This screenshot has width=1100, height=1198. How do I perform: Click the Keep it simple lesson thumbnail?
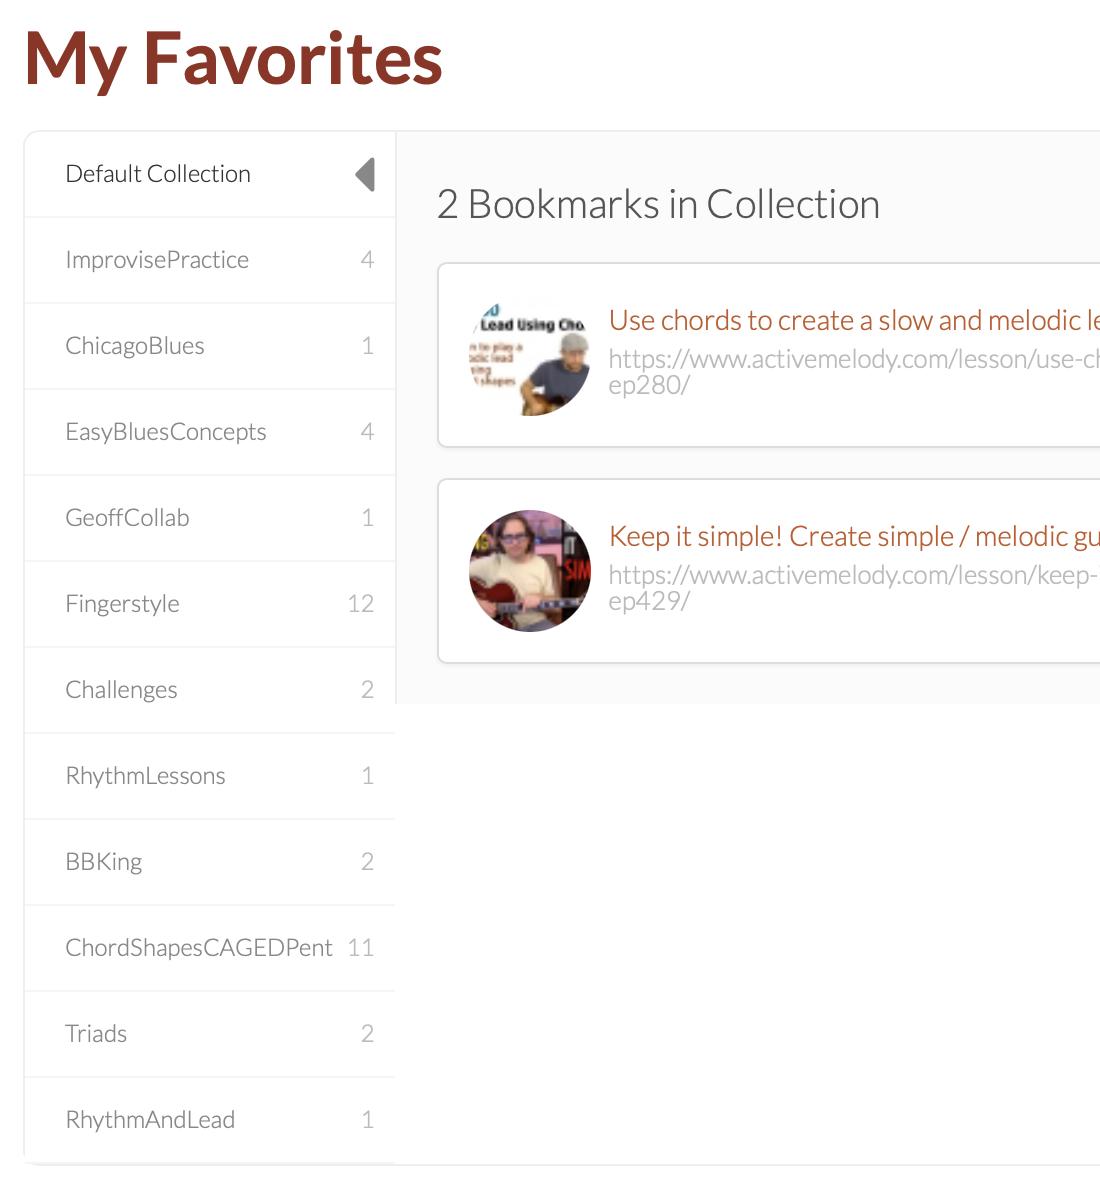click(x=529, y=571)
